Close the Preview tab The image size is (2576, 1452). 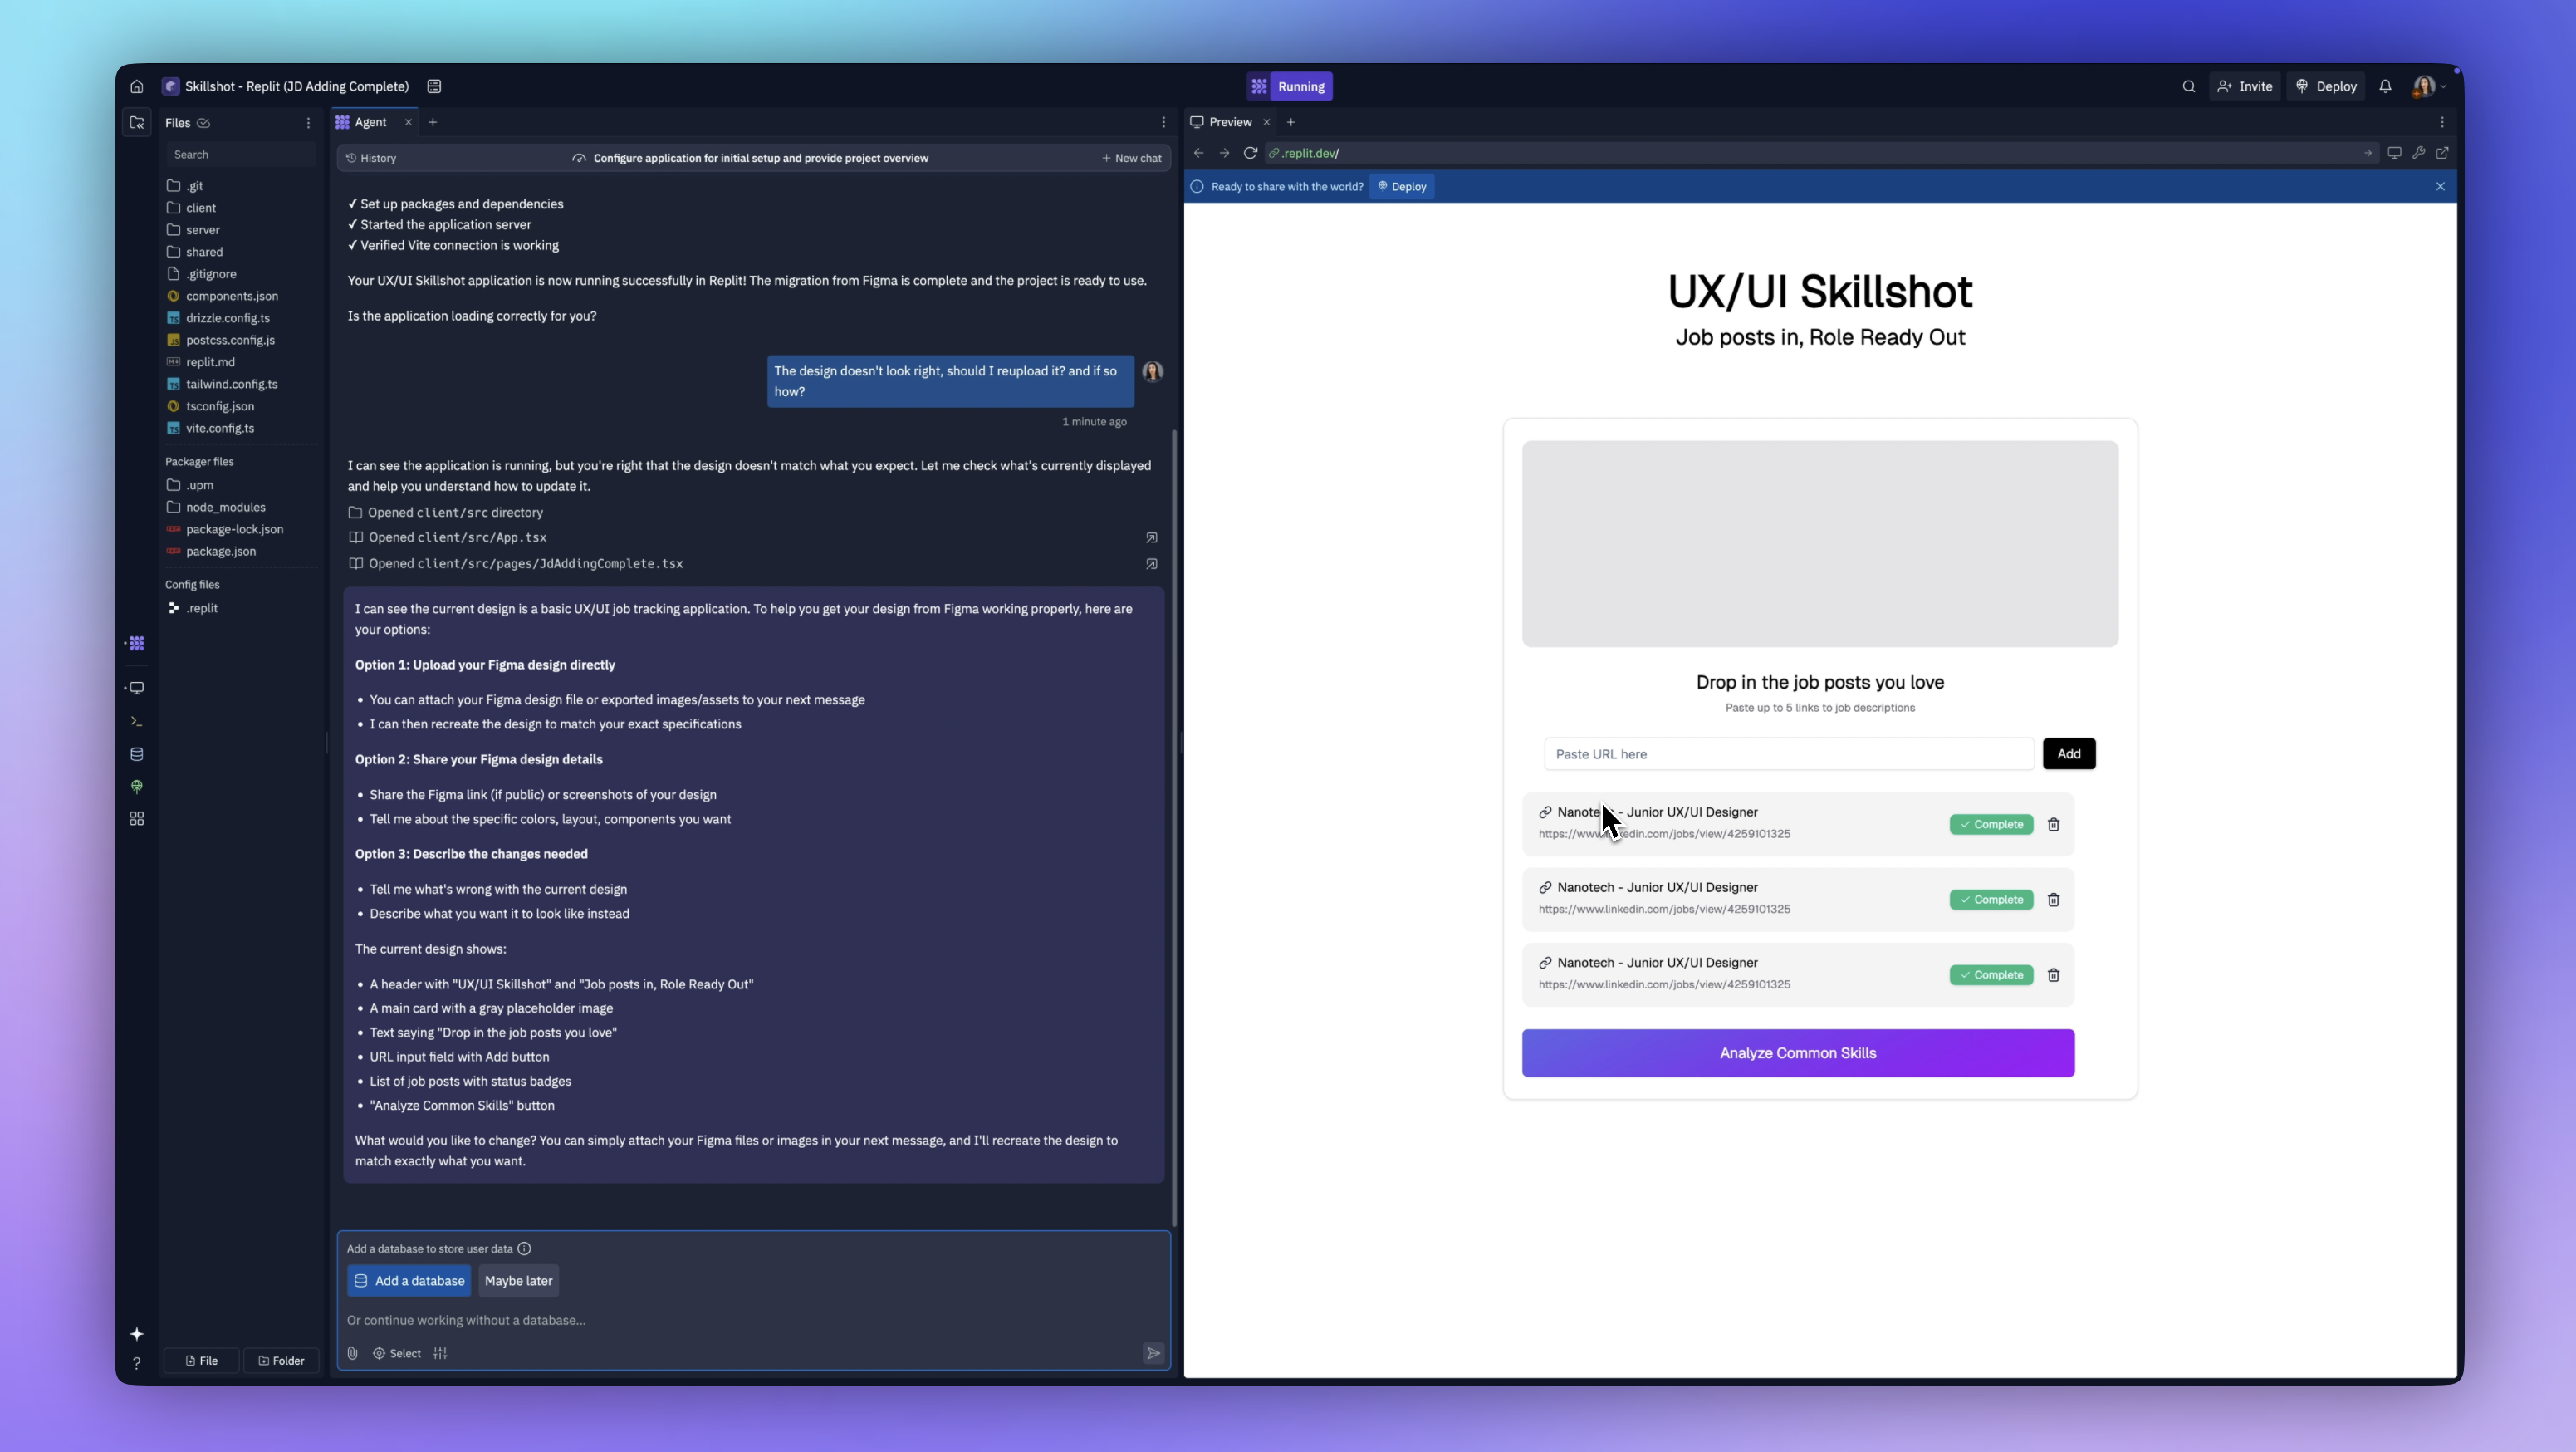tap(1266, 122)
